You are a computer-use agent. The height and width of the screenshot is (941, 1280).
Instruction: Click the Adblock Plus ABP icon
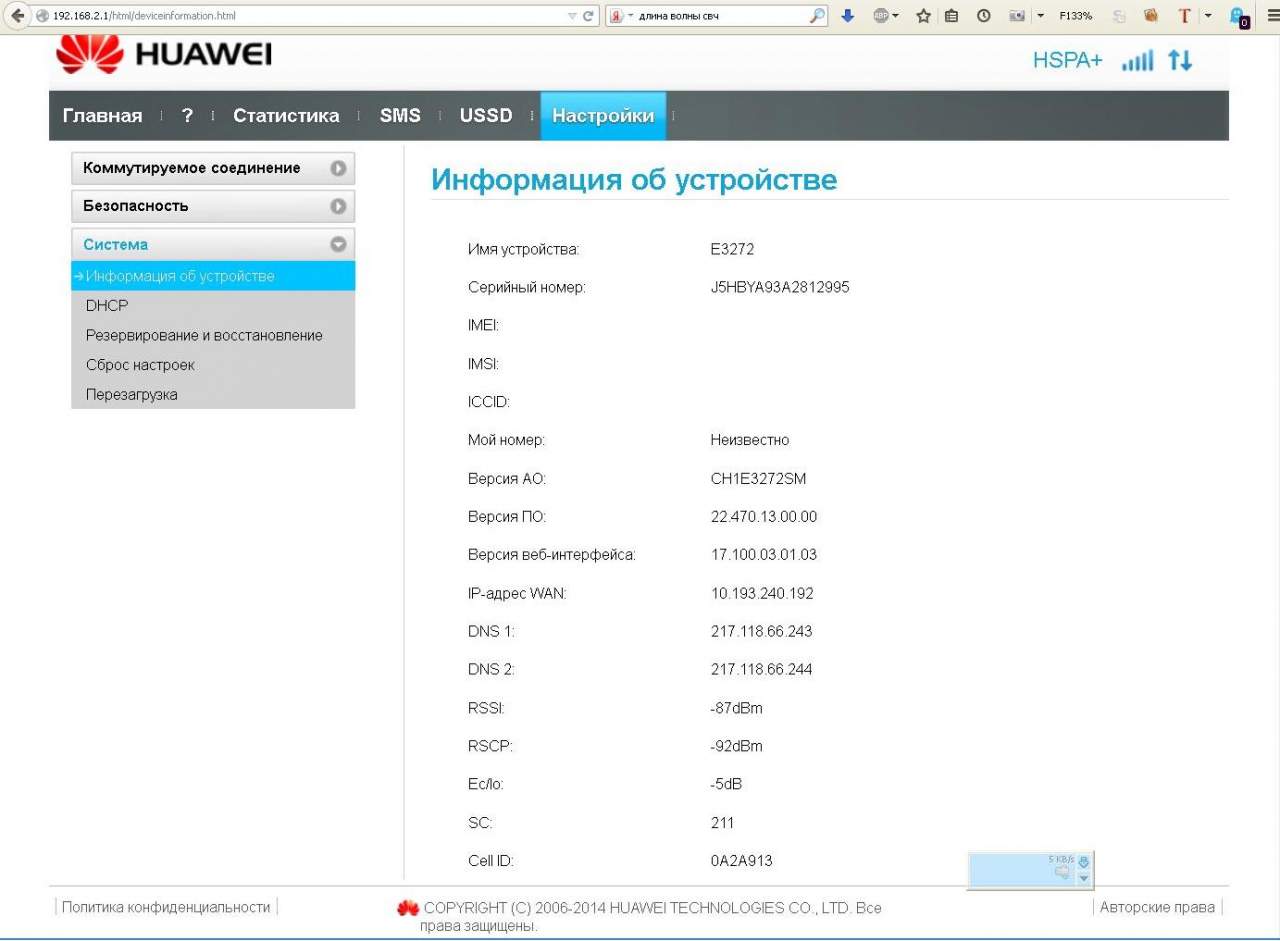[x=881, y=16]
